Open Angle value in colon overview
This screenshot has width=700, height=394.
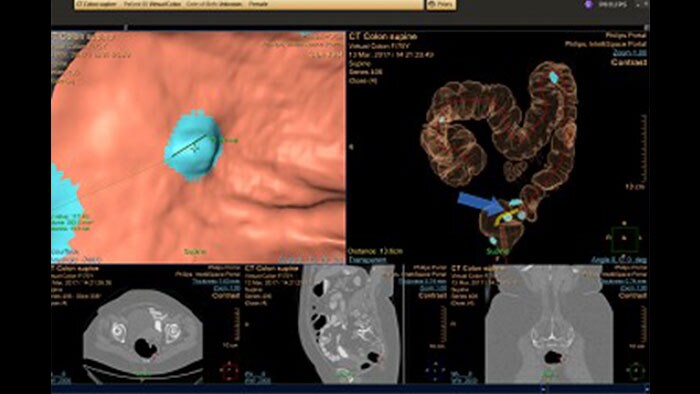click(618, 259)
